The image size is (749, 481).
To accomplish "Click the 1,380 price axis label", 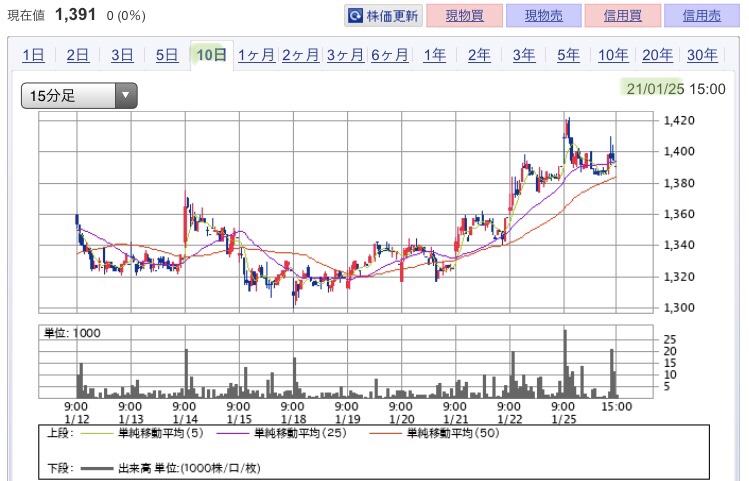I will pyautogui.click(x=679, y=183).
